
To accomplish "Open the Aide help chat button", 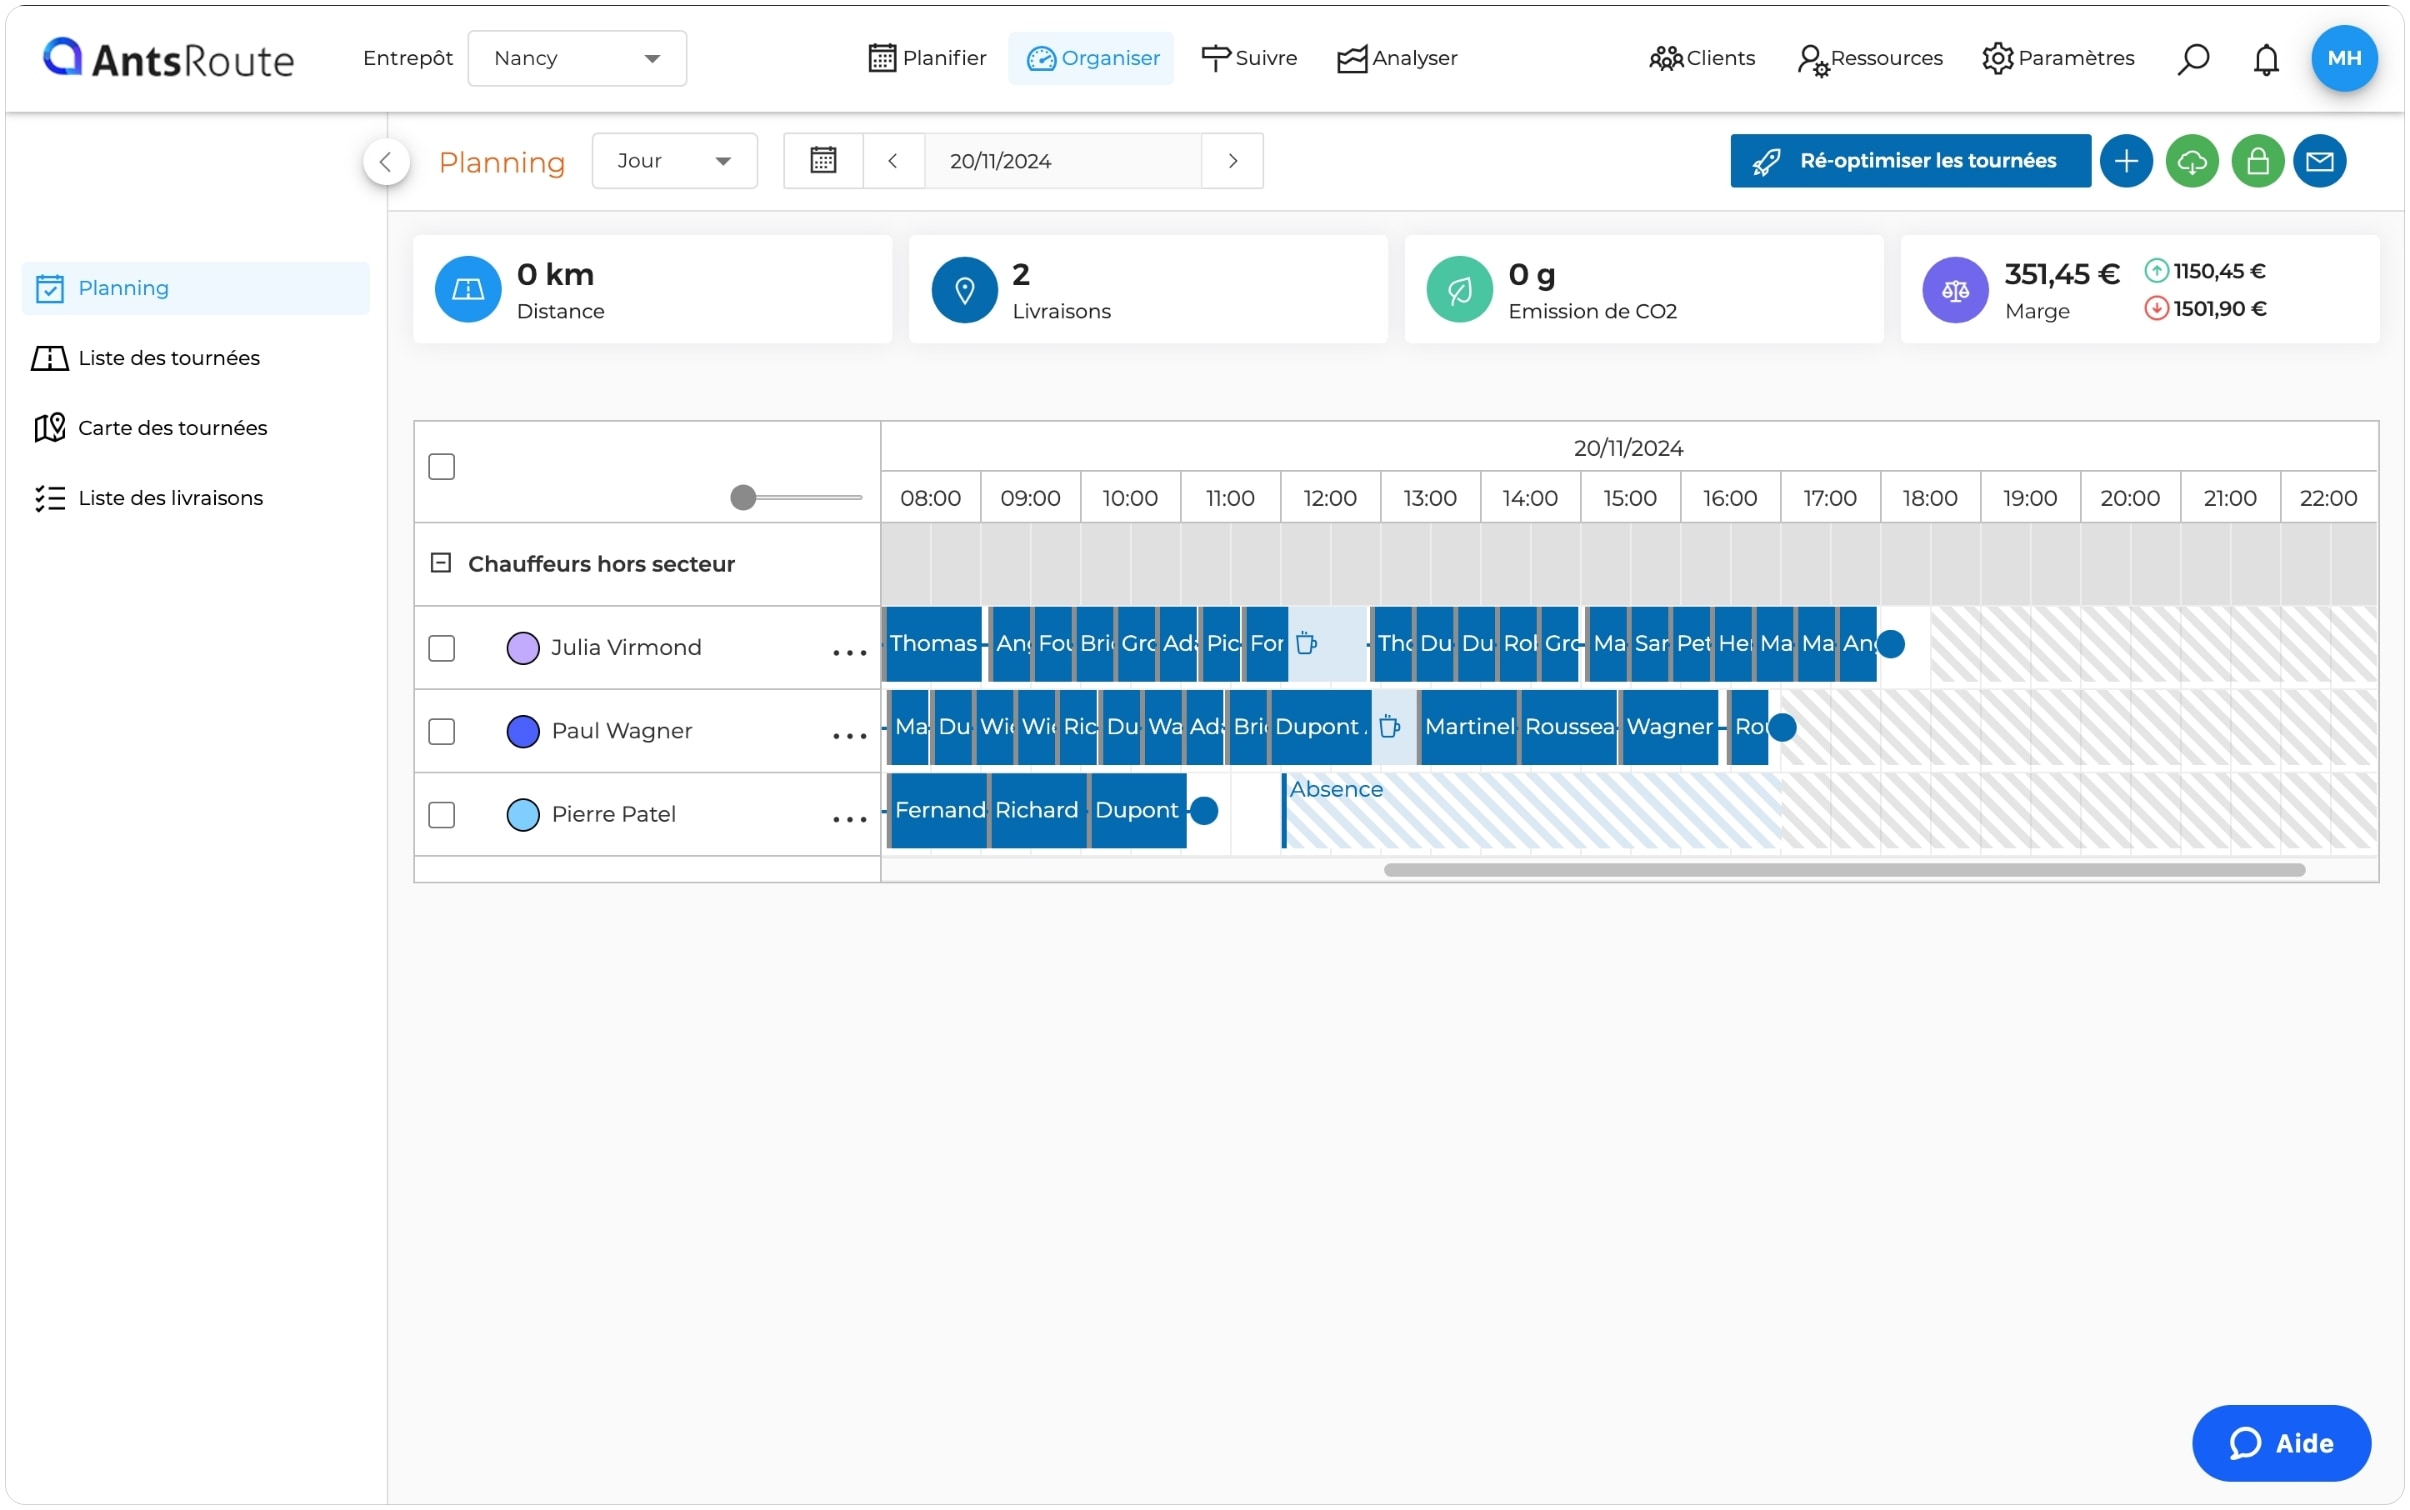I will coord(2281,1443).
